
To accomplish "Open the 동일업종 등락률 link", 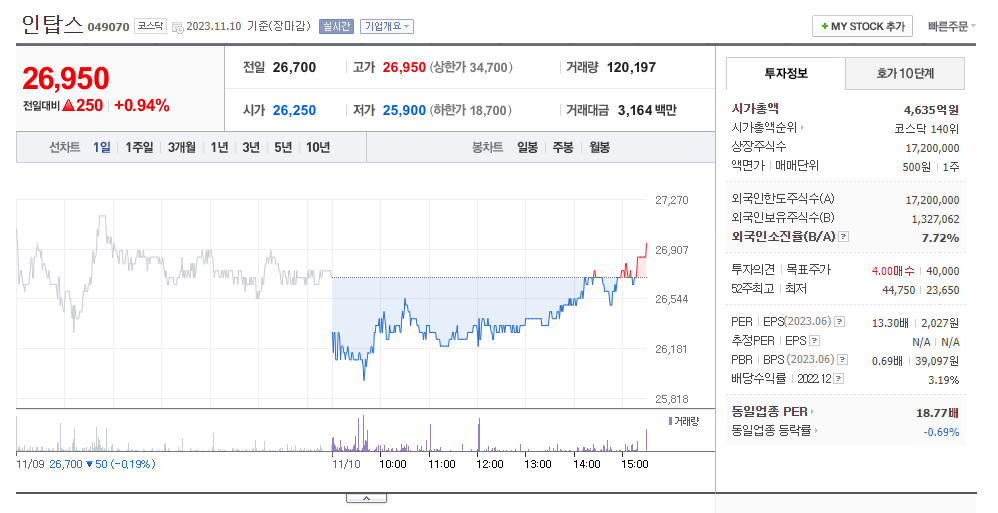I will [775, 431].
